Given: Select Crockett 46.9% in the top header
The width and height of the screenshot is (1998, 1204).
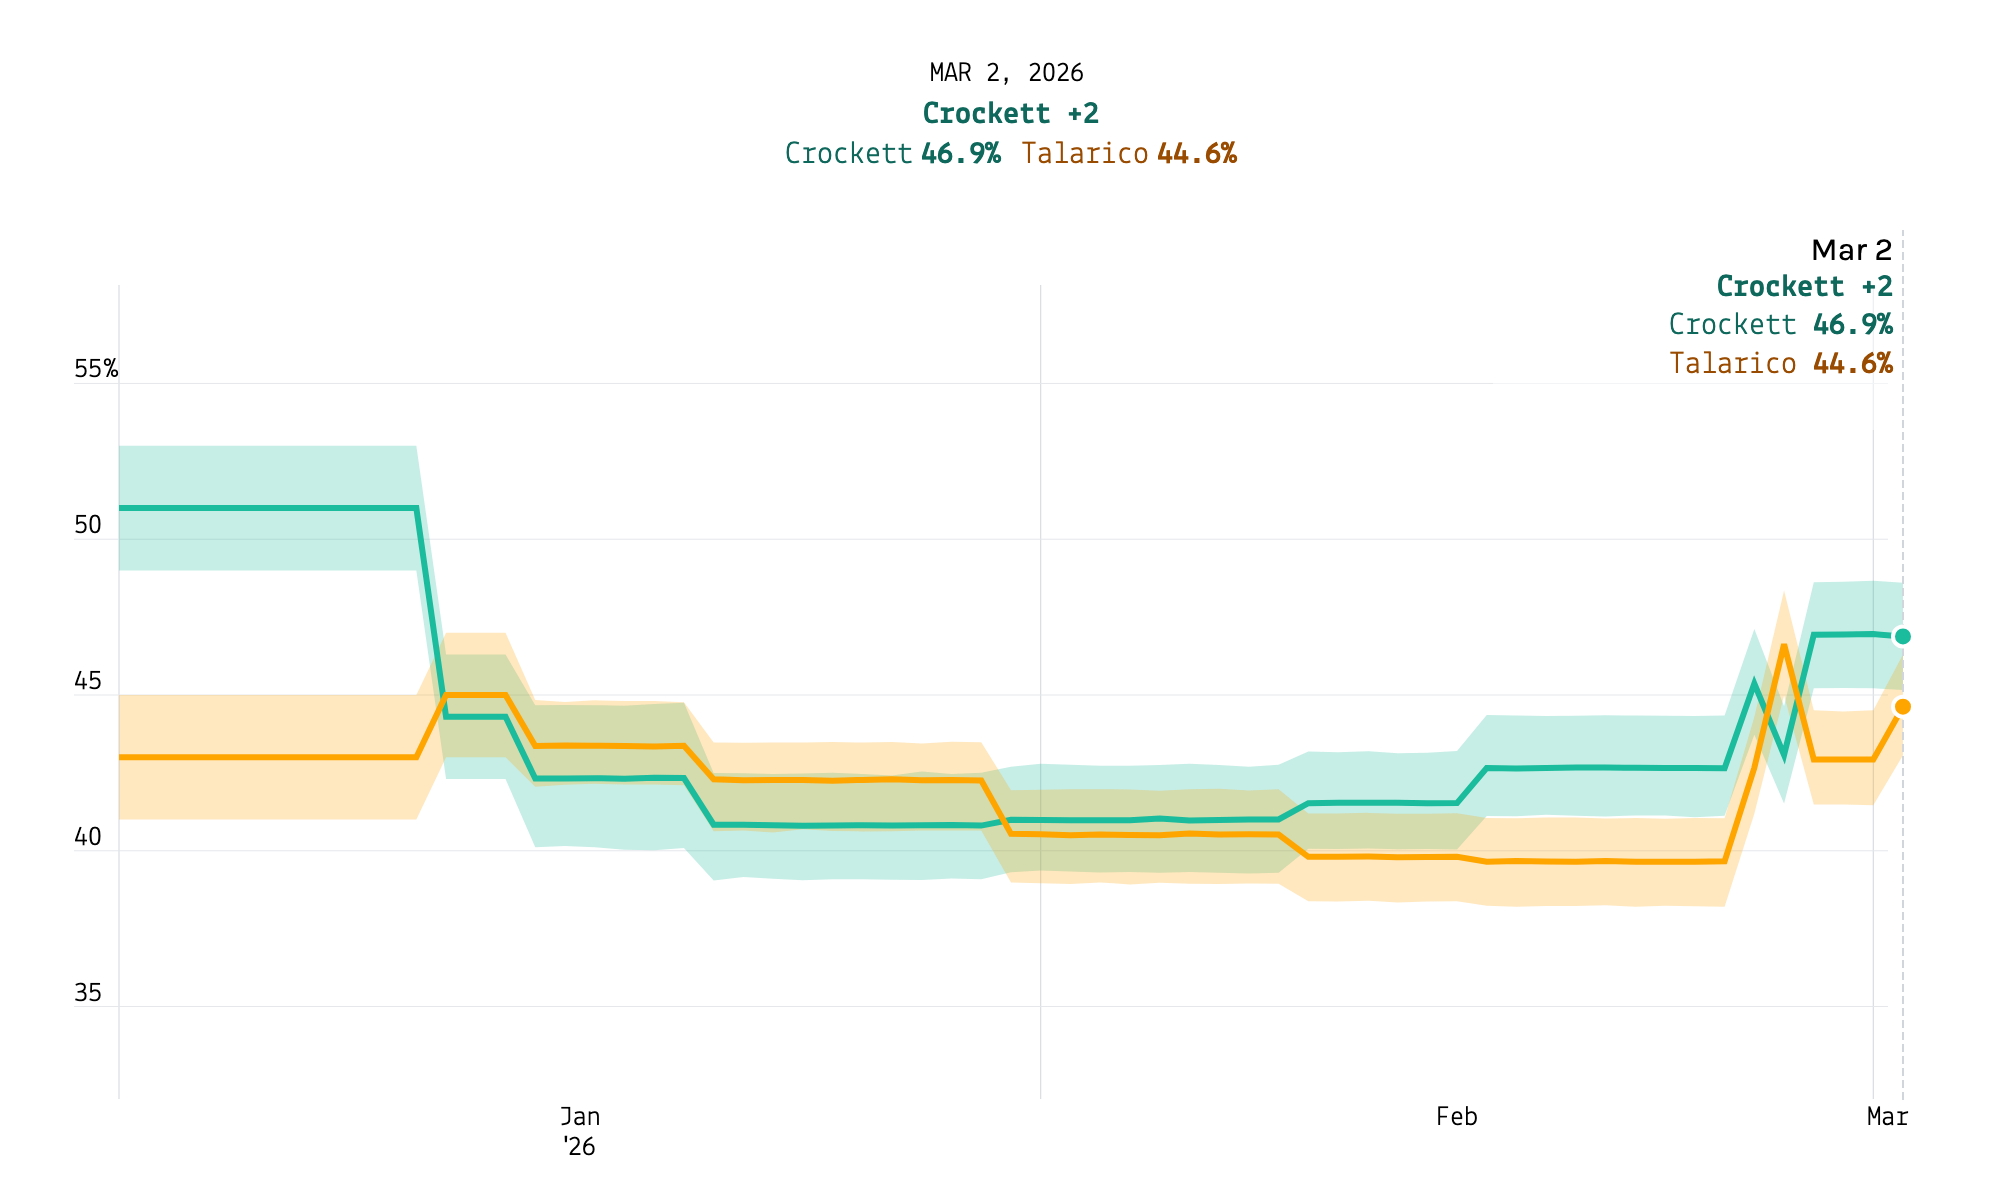Looking at the screenshot, I should pos(892,154).
